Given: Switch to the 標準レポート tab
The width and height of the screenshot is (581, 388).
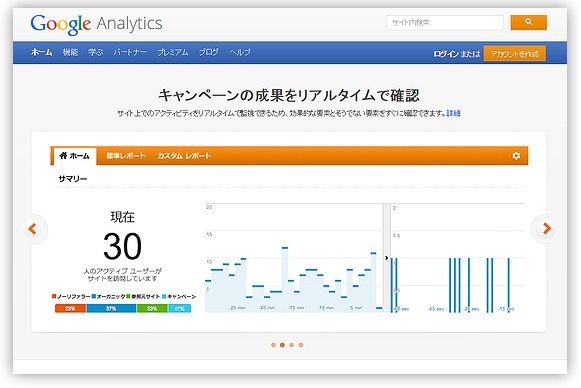Looking at the screenshot, I should click(126, 156).
